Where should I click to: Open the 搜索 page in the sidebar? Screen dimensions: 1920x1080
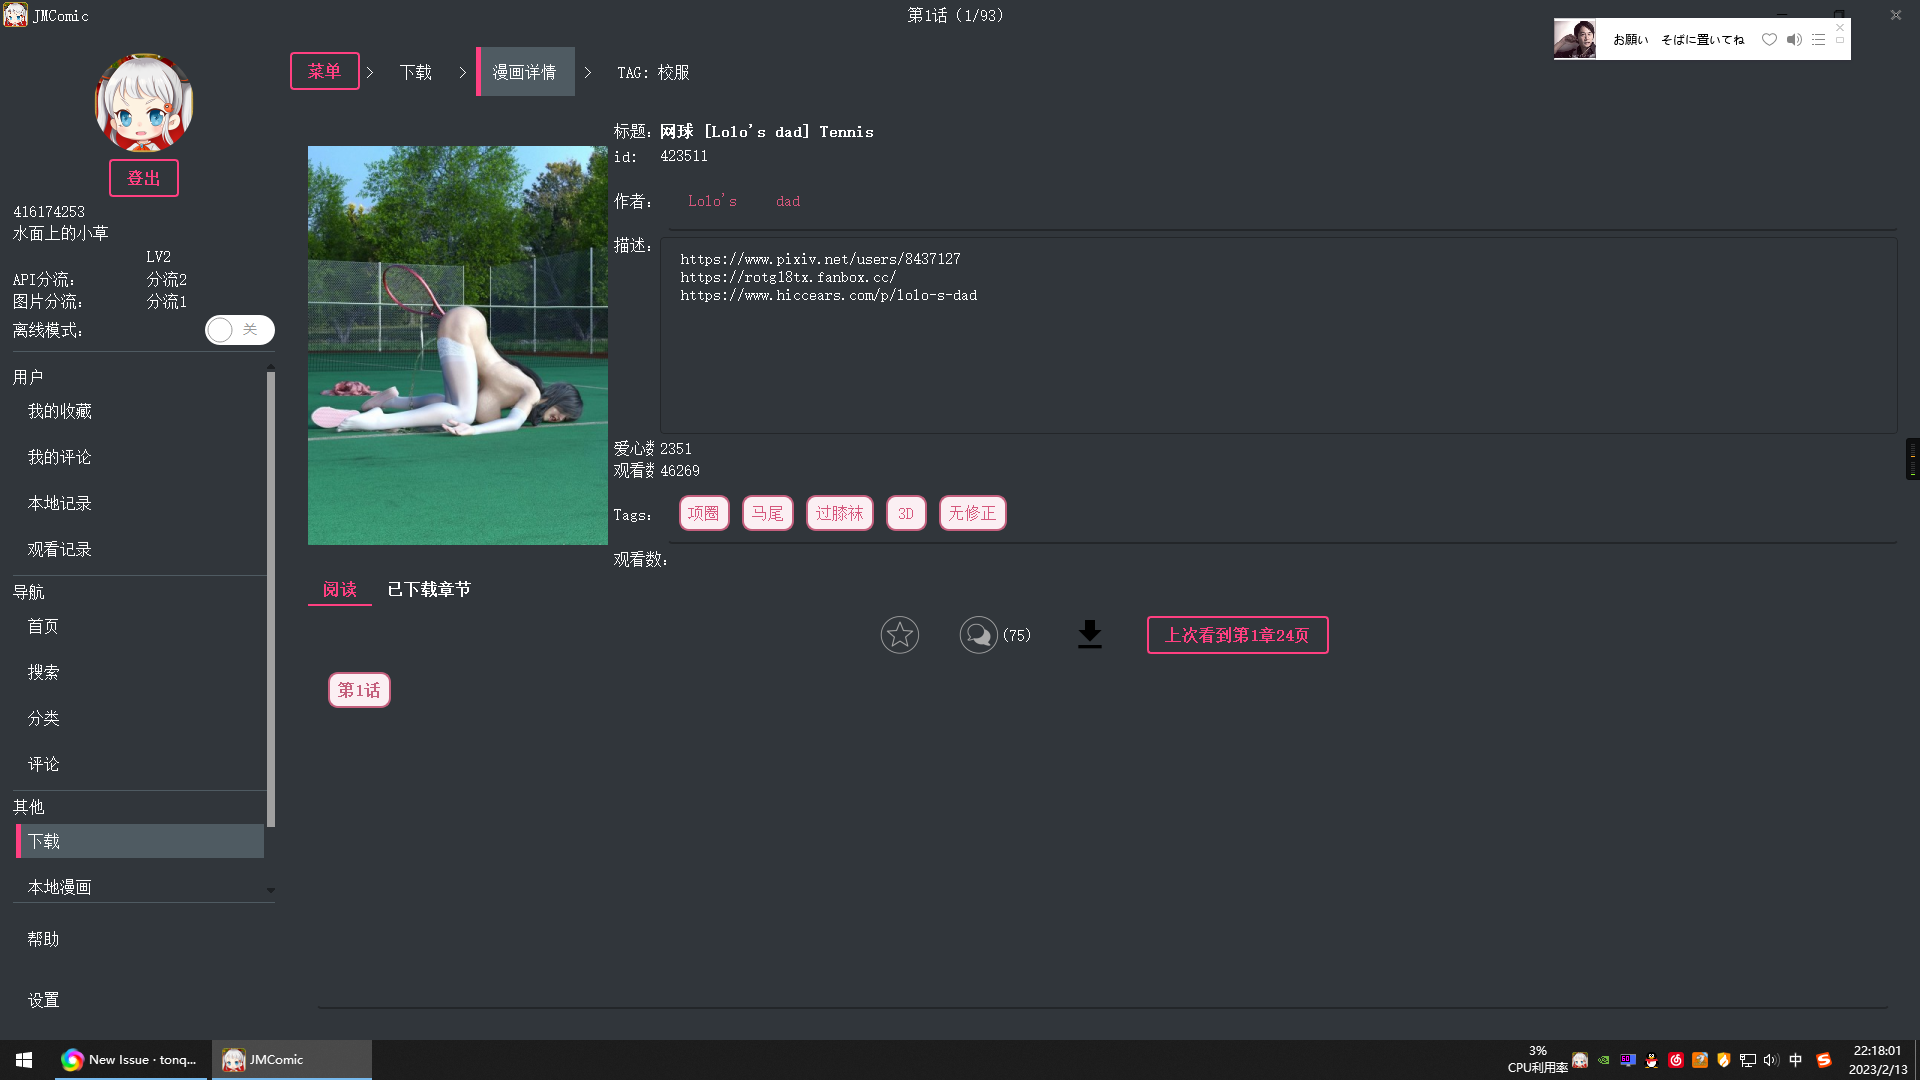point(43,672)
